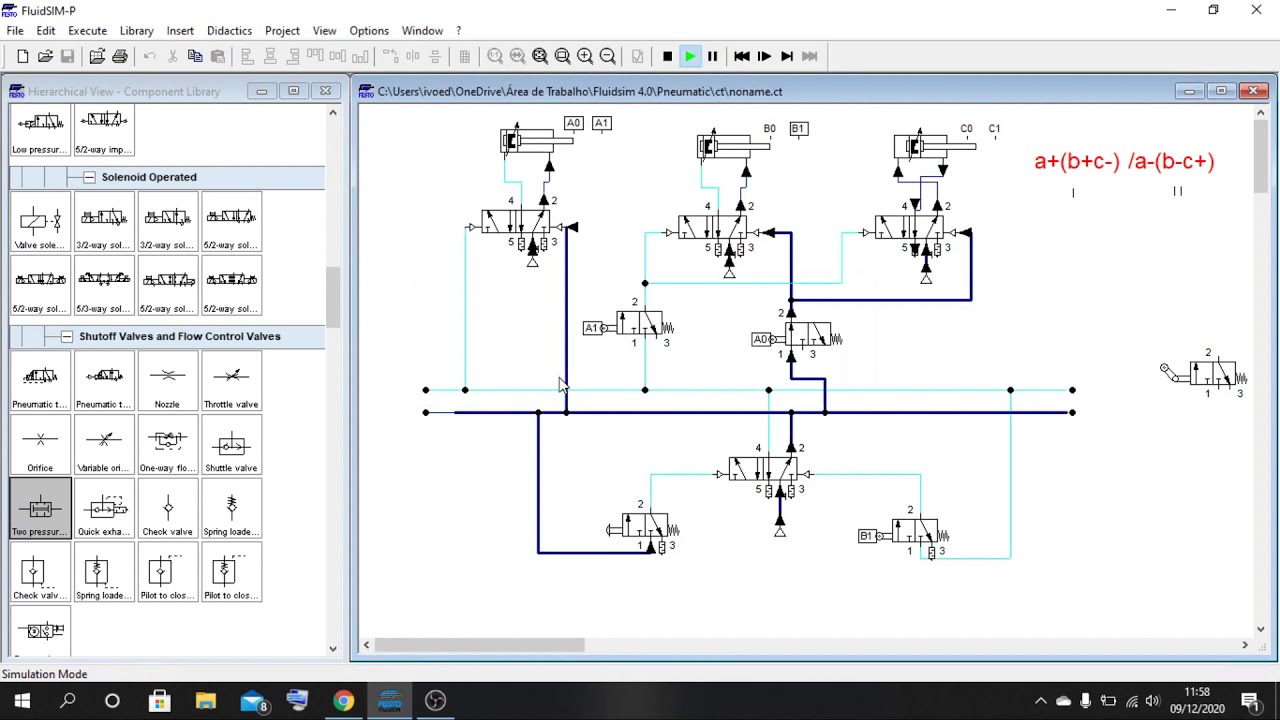The image size is (1280, 720).
Task: Open Windows Start menu
Action: (22, 701)
